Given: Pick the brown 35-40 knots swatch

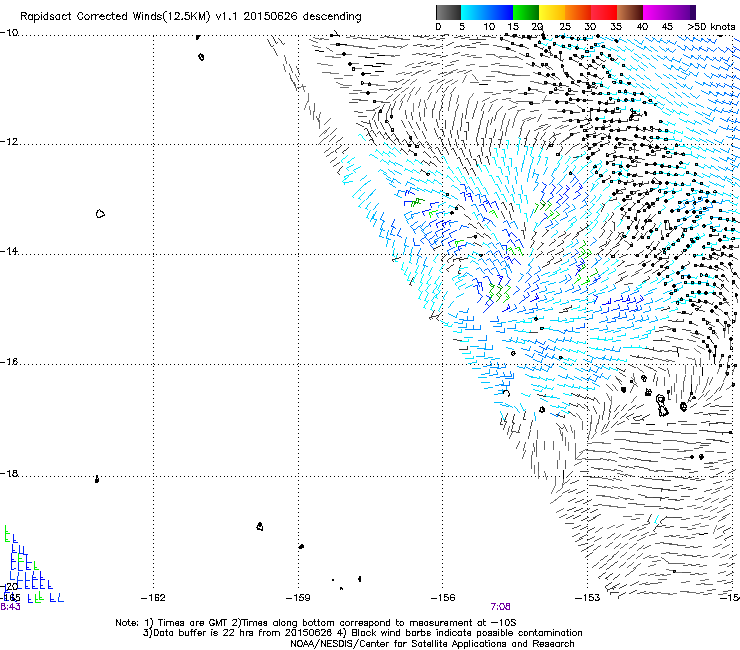Looking at the screenshot, I should pyautogui.click(x=630, y=12).
